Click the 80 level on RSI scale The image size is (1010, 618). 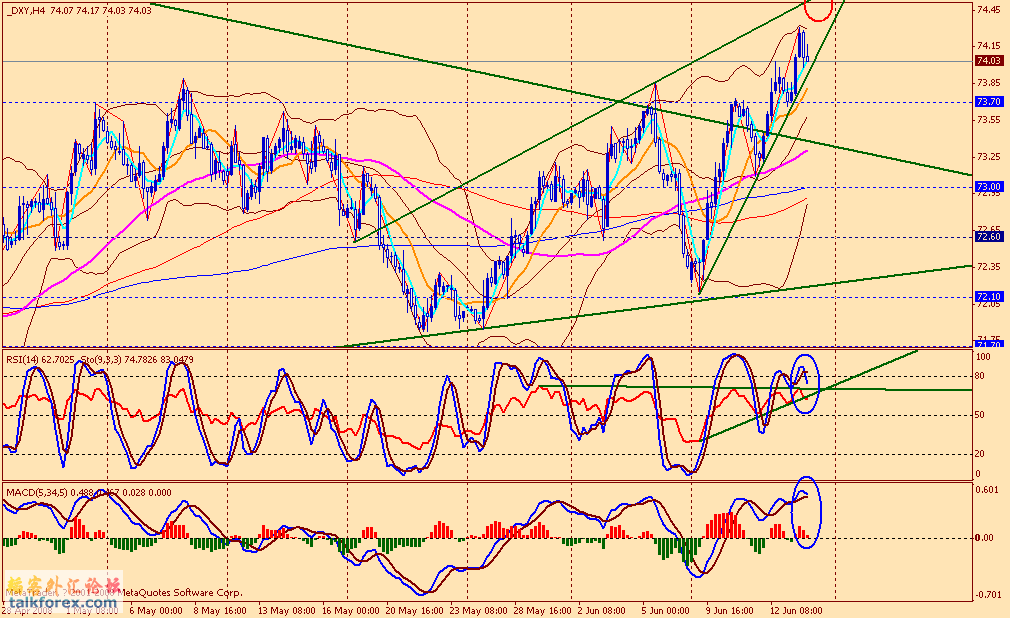980,376
